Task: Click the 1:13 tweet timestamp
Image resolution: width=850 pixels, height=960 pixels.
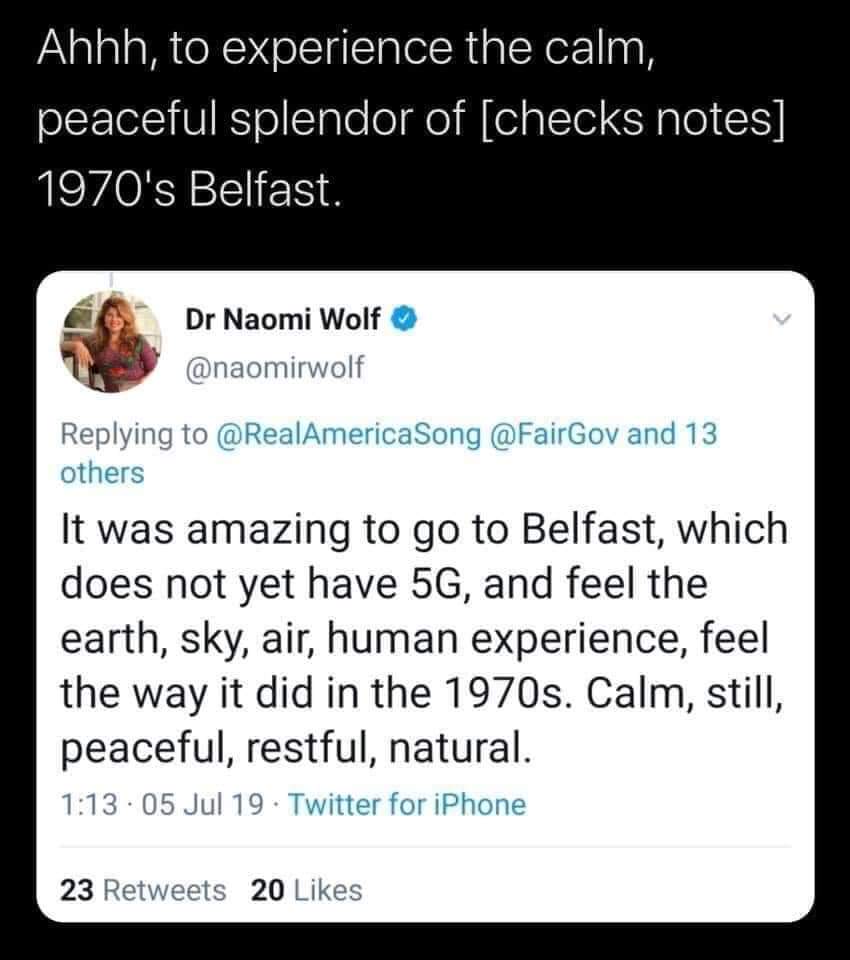Action: 89,804
